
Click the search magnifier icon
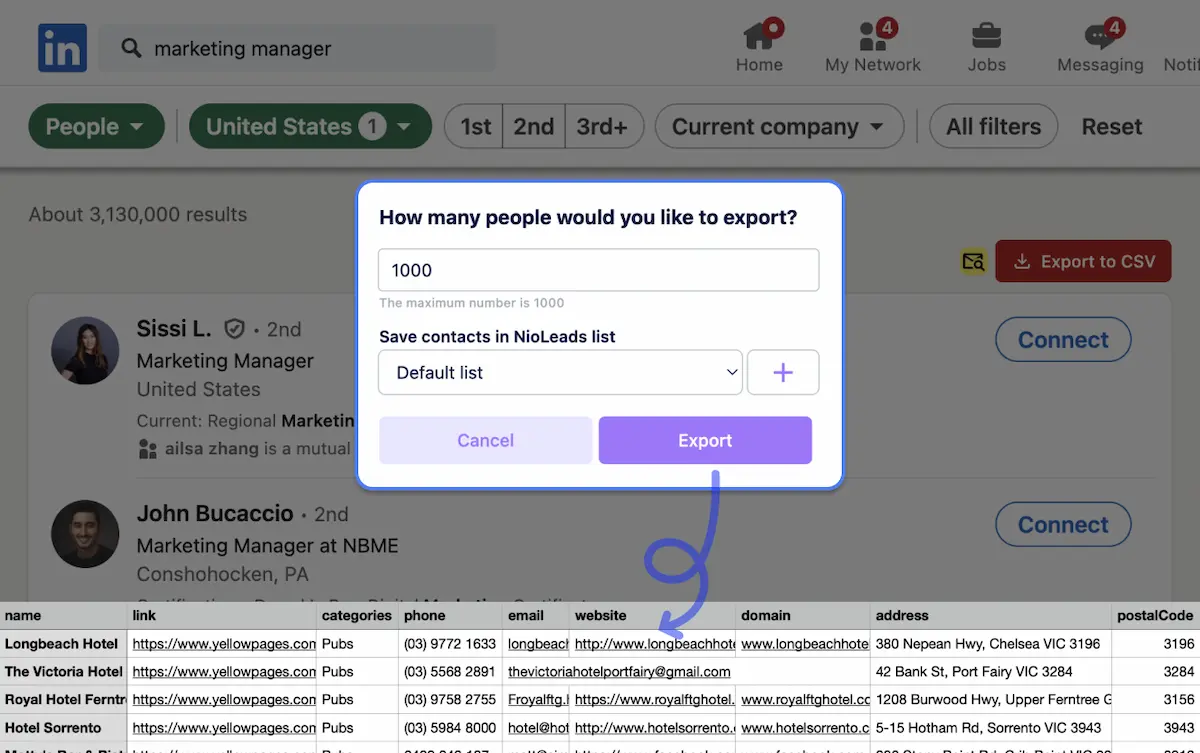[131, 48]
